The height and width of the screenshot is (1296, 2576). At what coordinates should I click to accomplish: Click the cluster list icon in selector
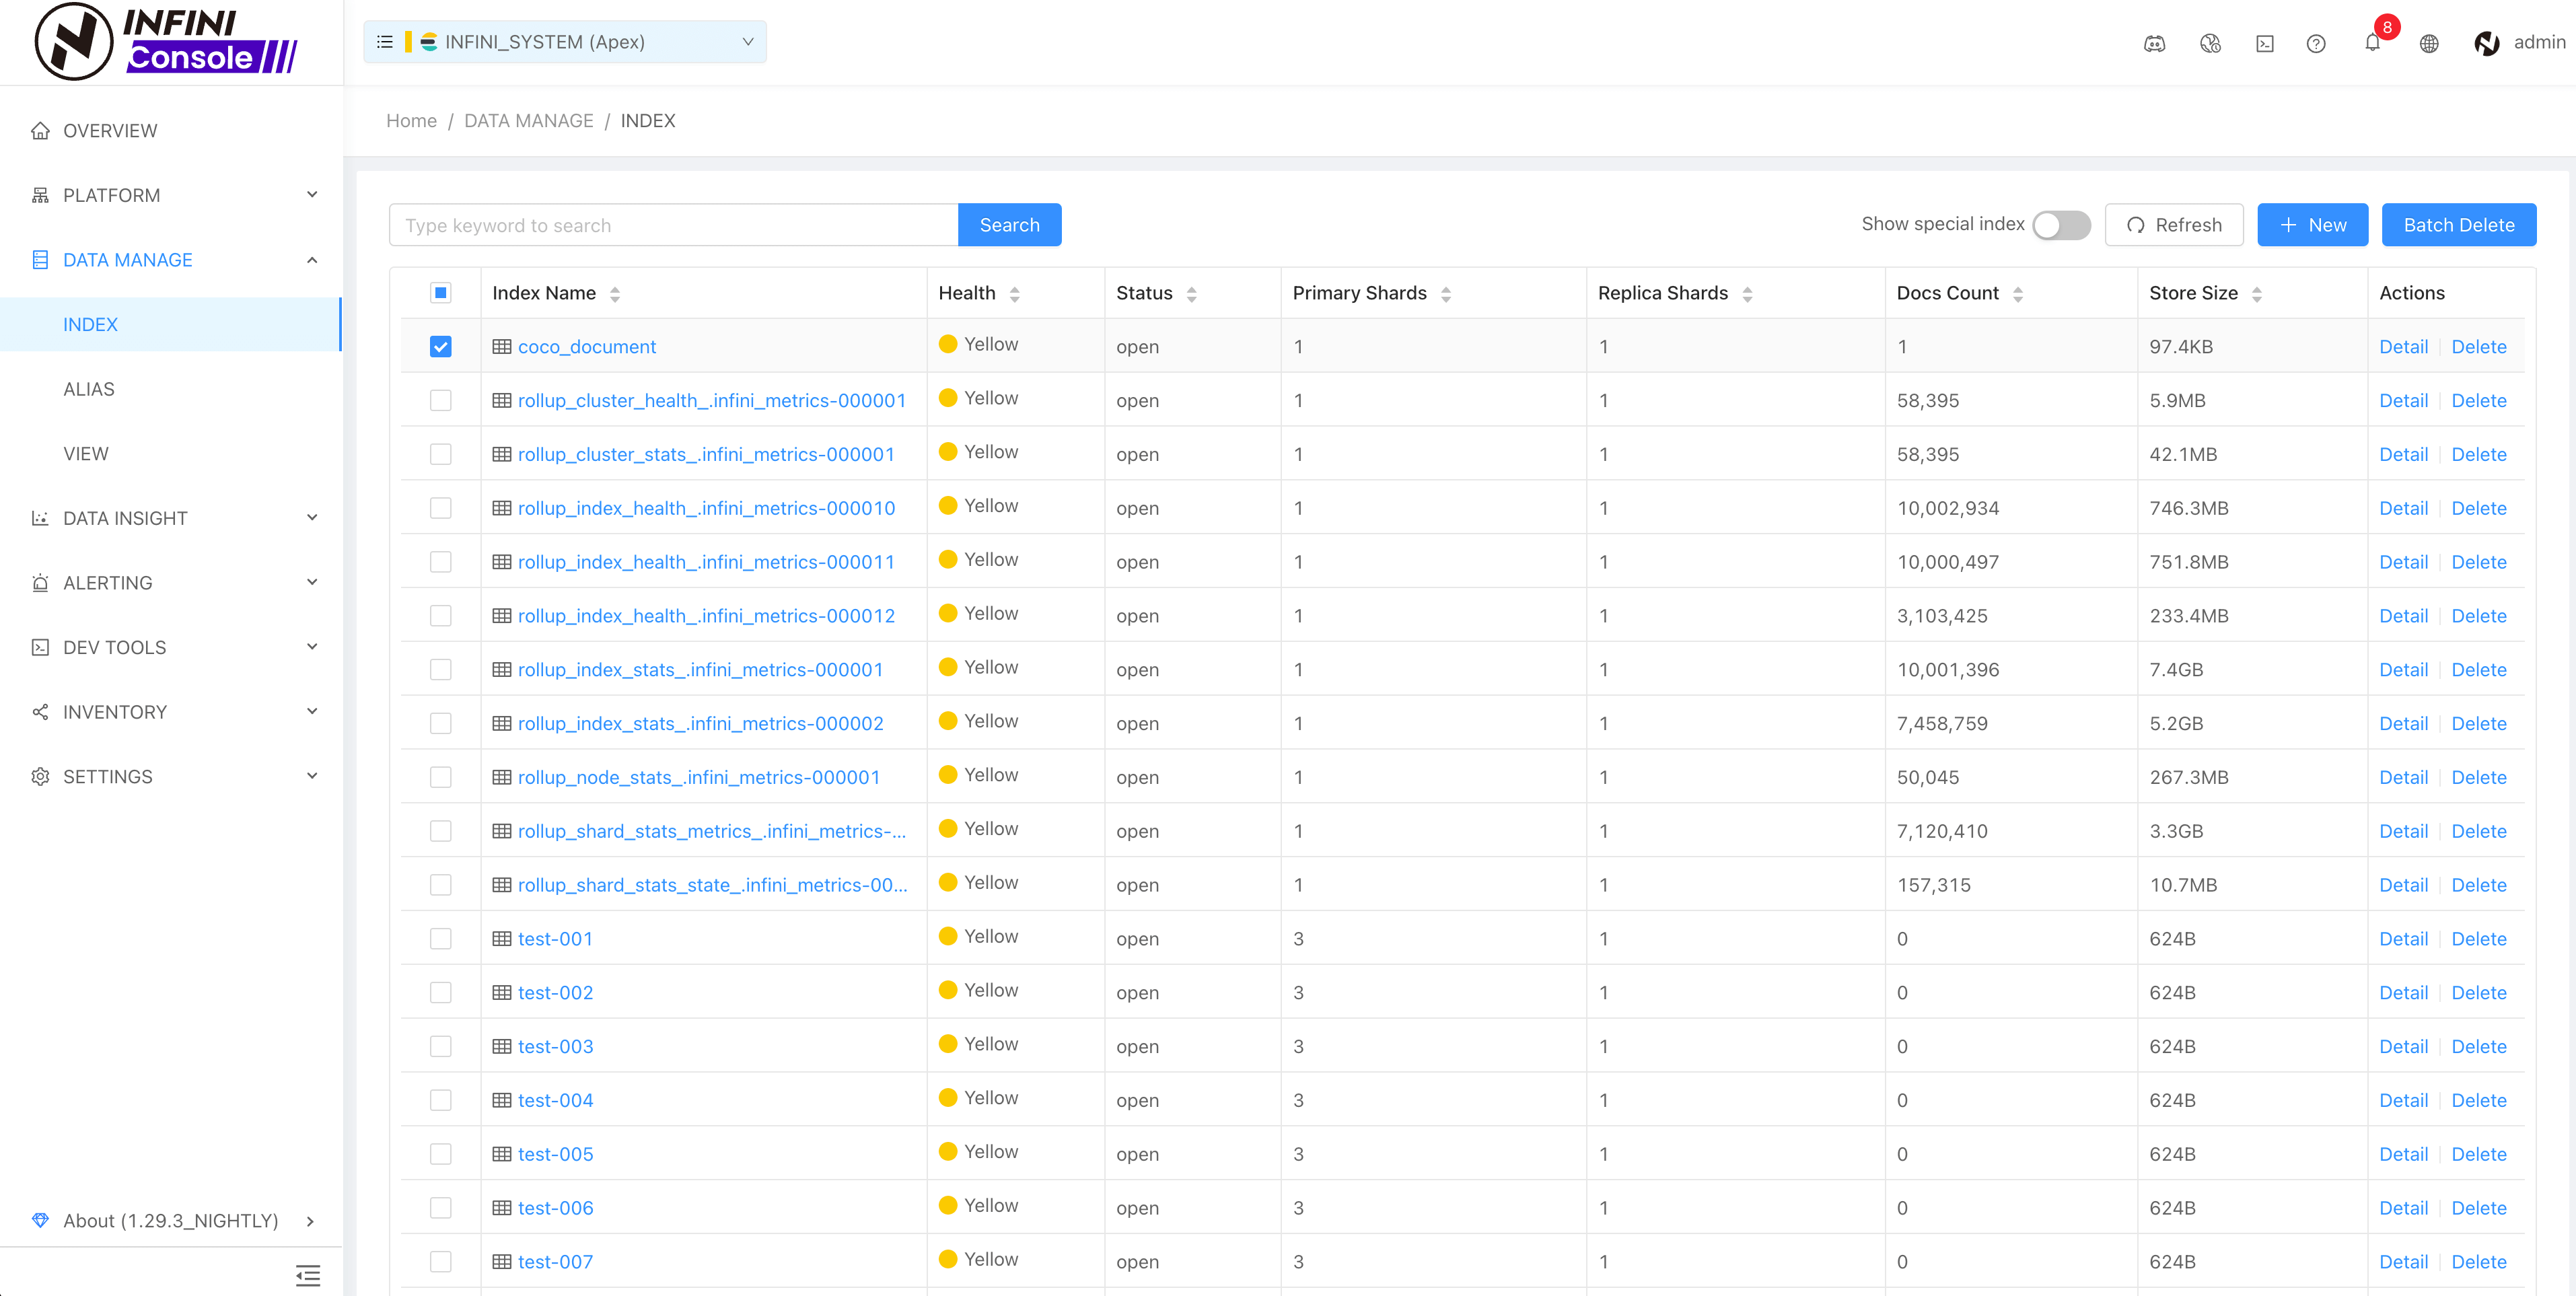(x=384, y=42)
